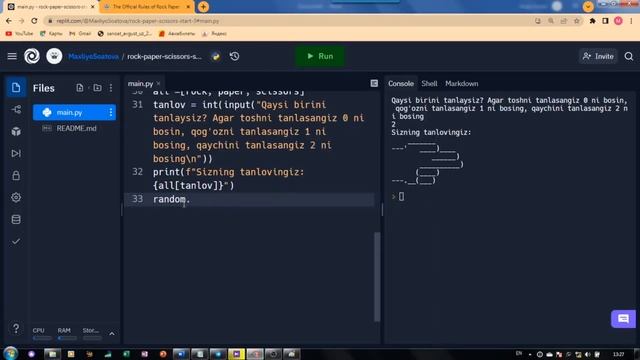
Task: Open main.py file options menu
Action: (x=111, y=112)
